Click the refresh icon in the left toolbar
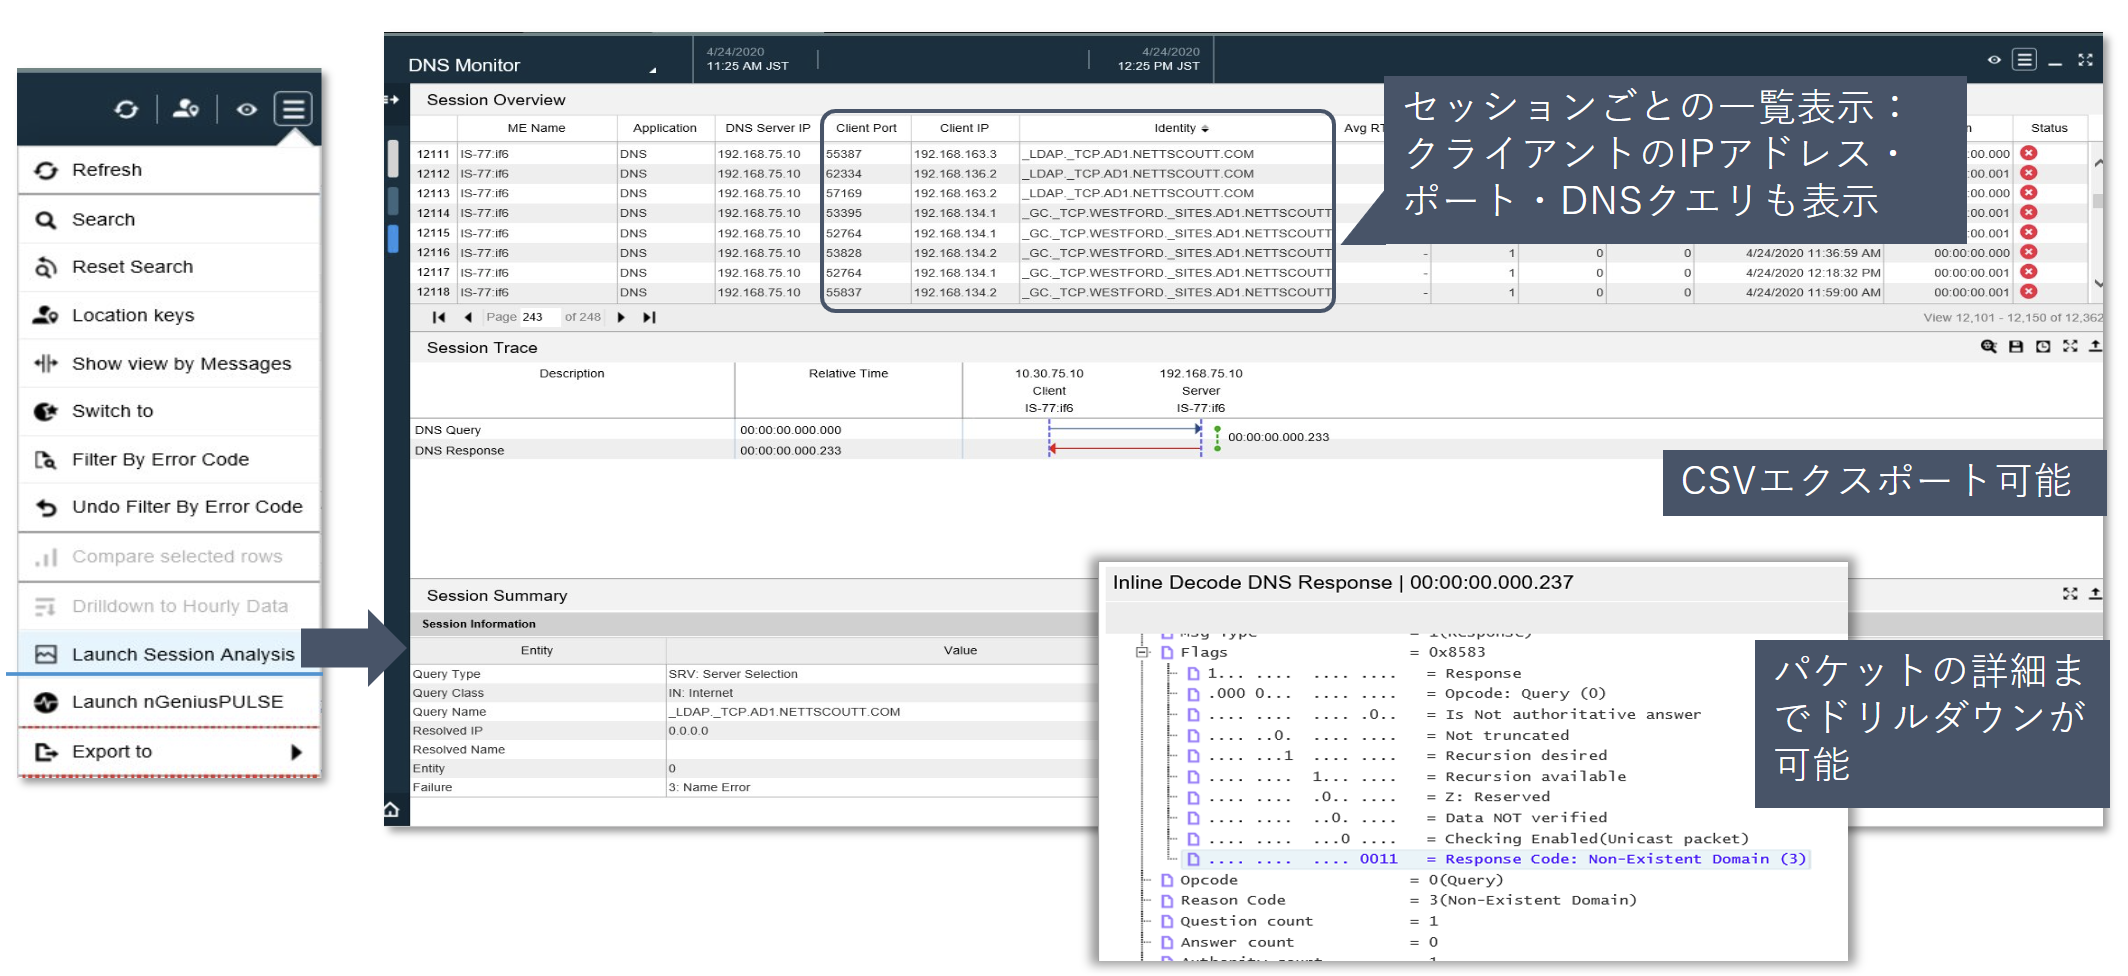 pyautogui.click(x=126, y=109)
